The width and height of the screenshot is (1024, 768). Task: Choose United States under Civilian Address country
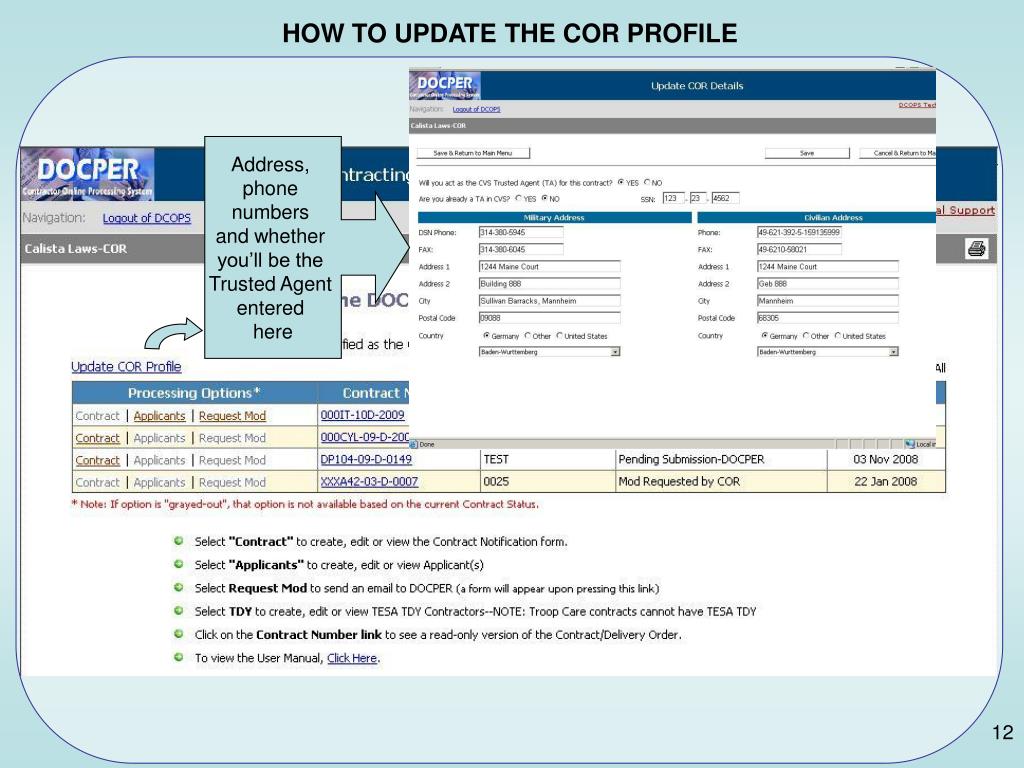(838, 336)
